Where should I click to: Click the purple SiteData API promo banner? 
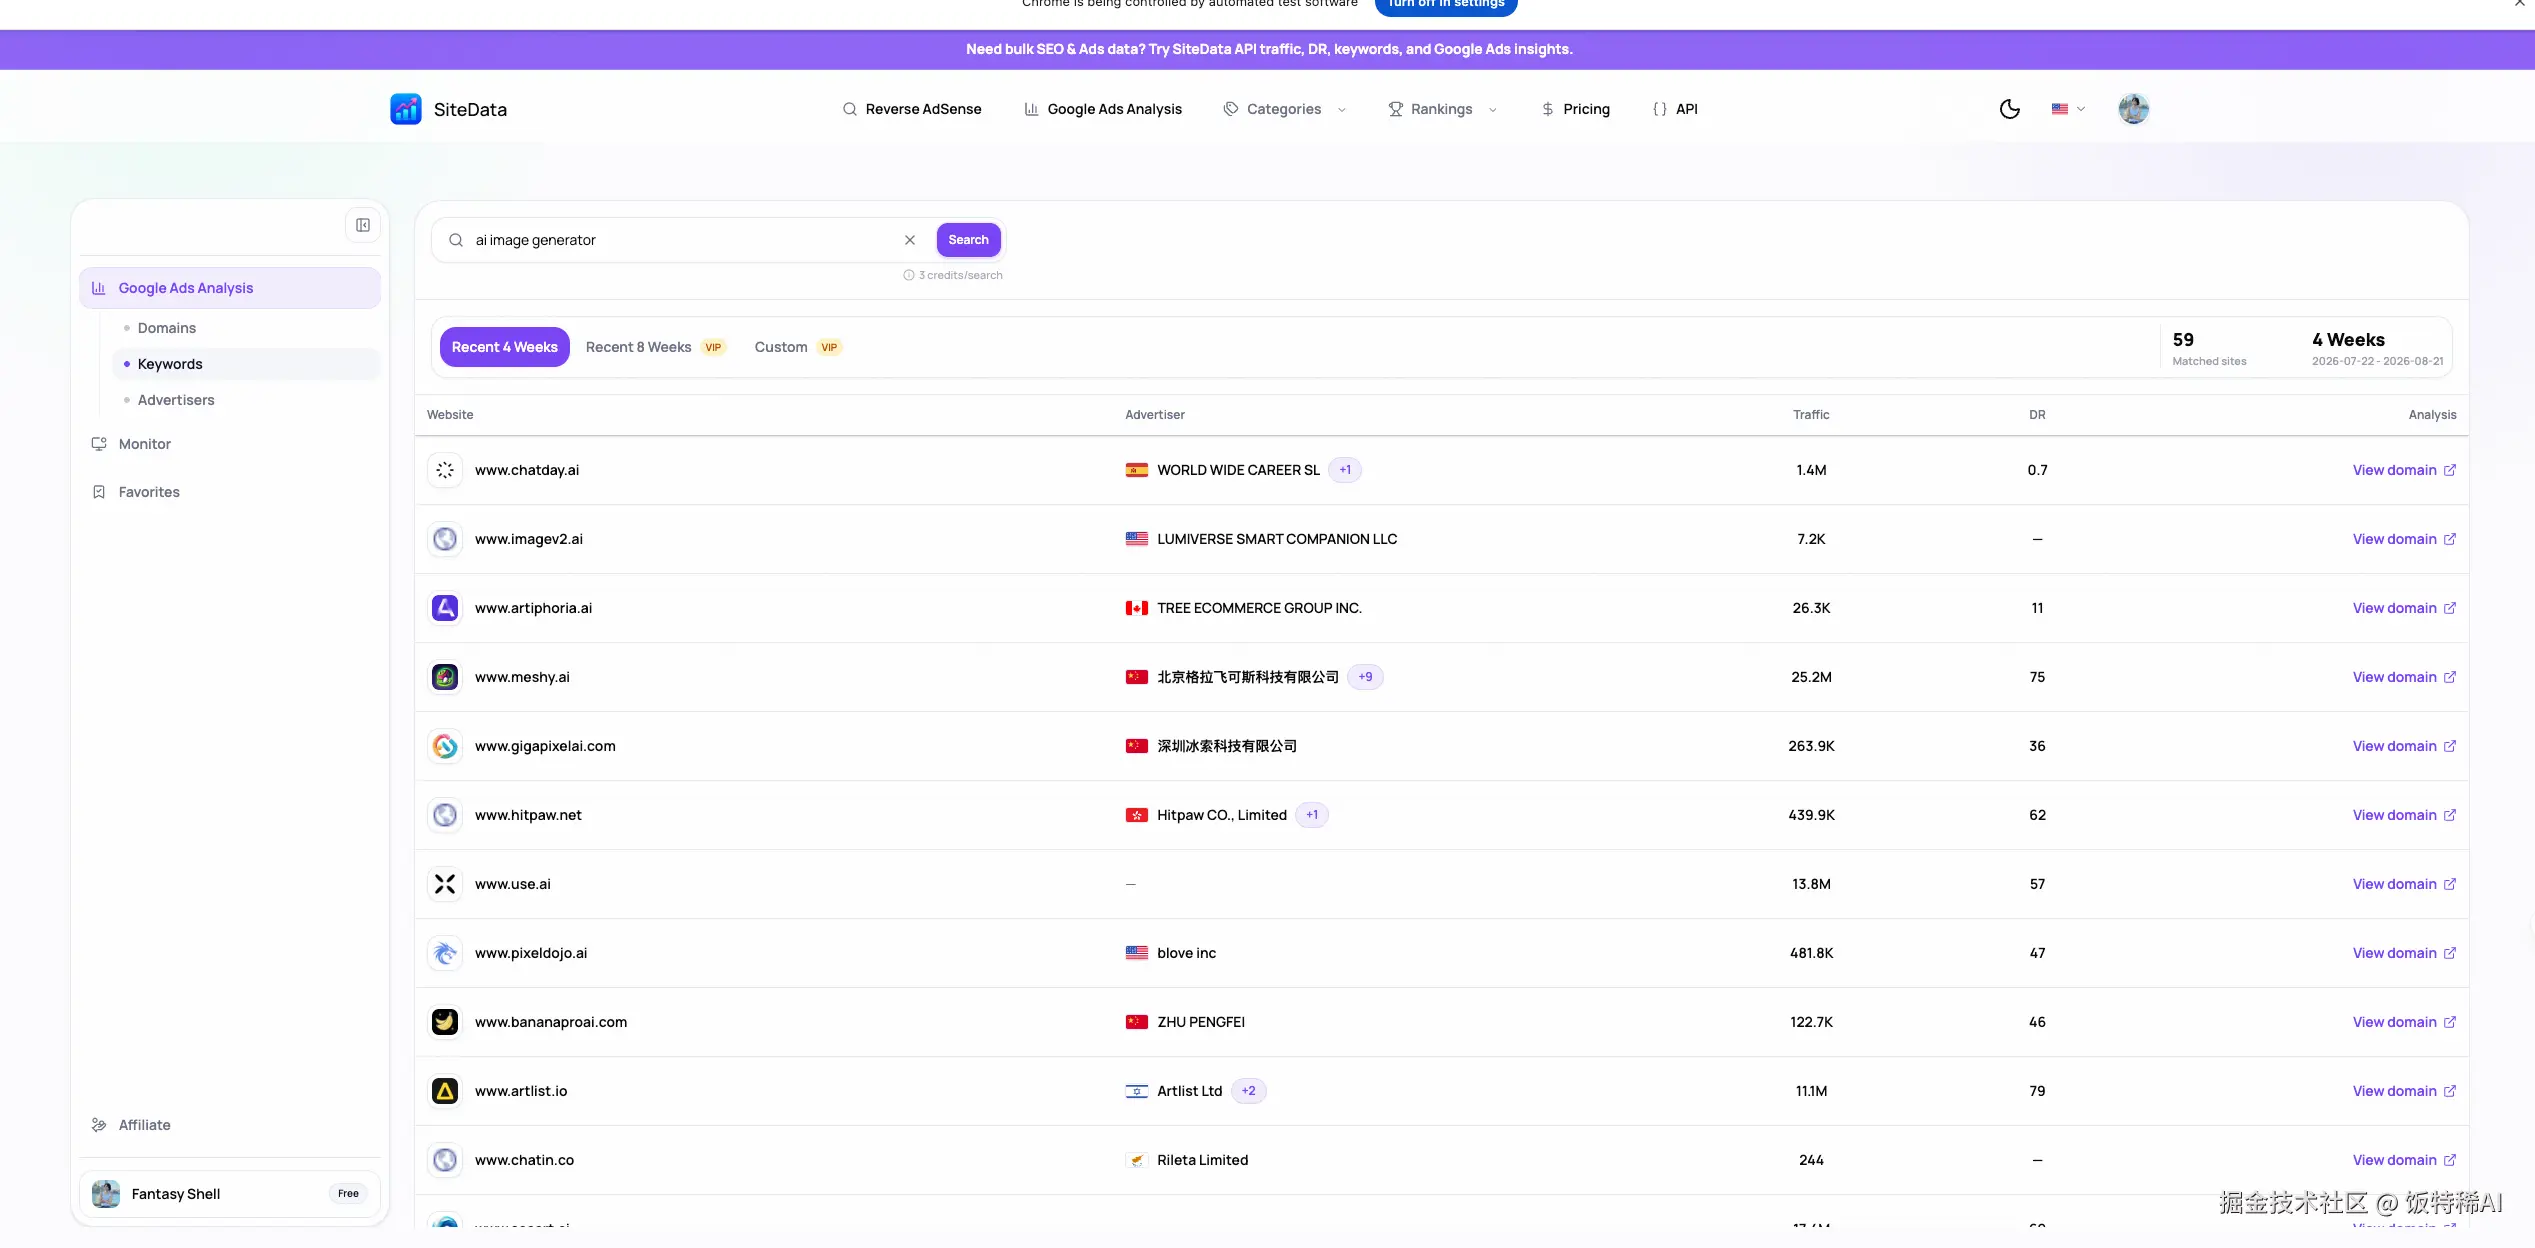1268,49
